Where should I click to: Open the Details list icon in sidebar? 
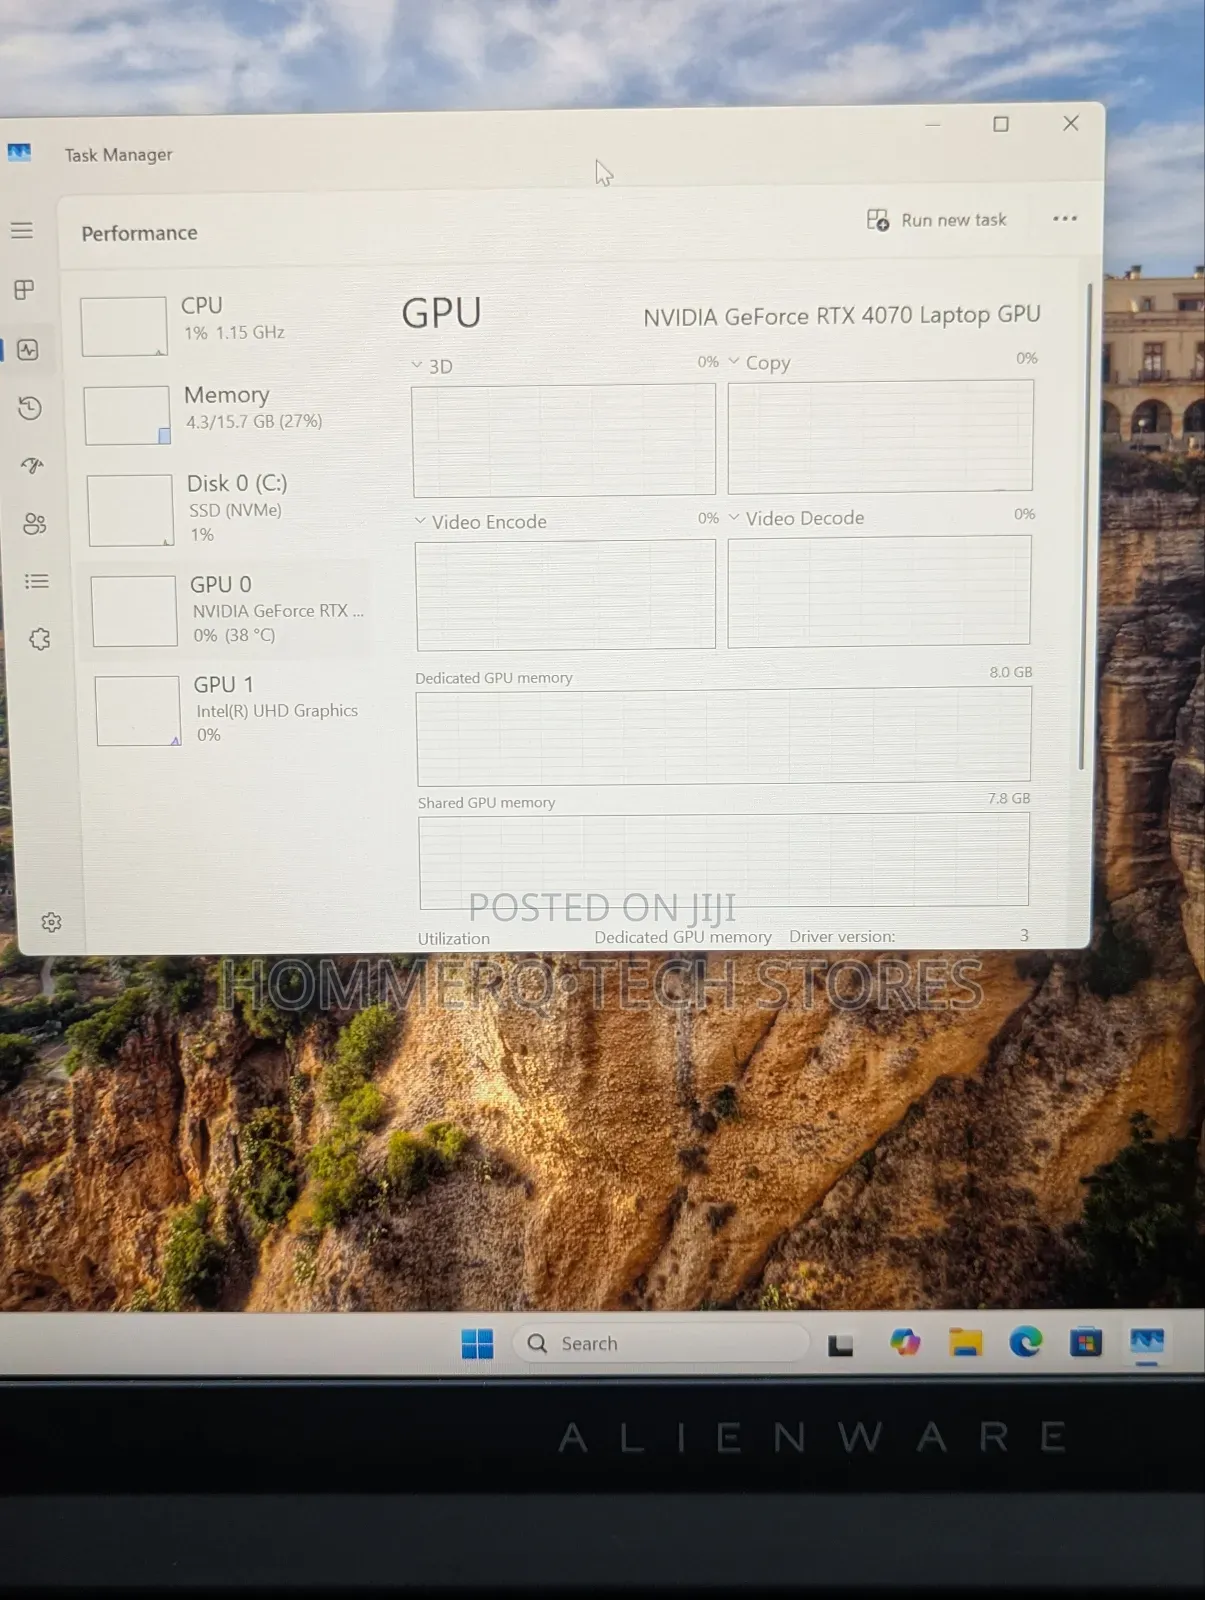[37, 581]
